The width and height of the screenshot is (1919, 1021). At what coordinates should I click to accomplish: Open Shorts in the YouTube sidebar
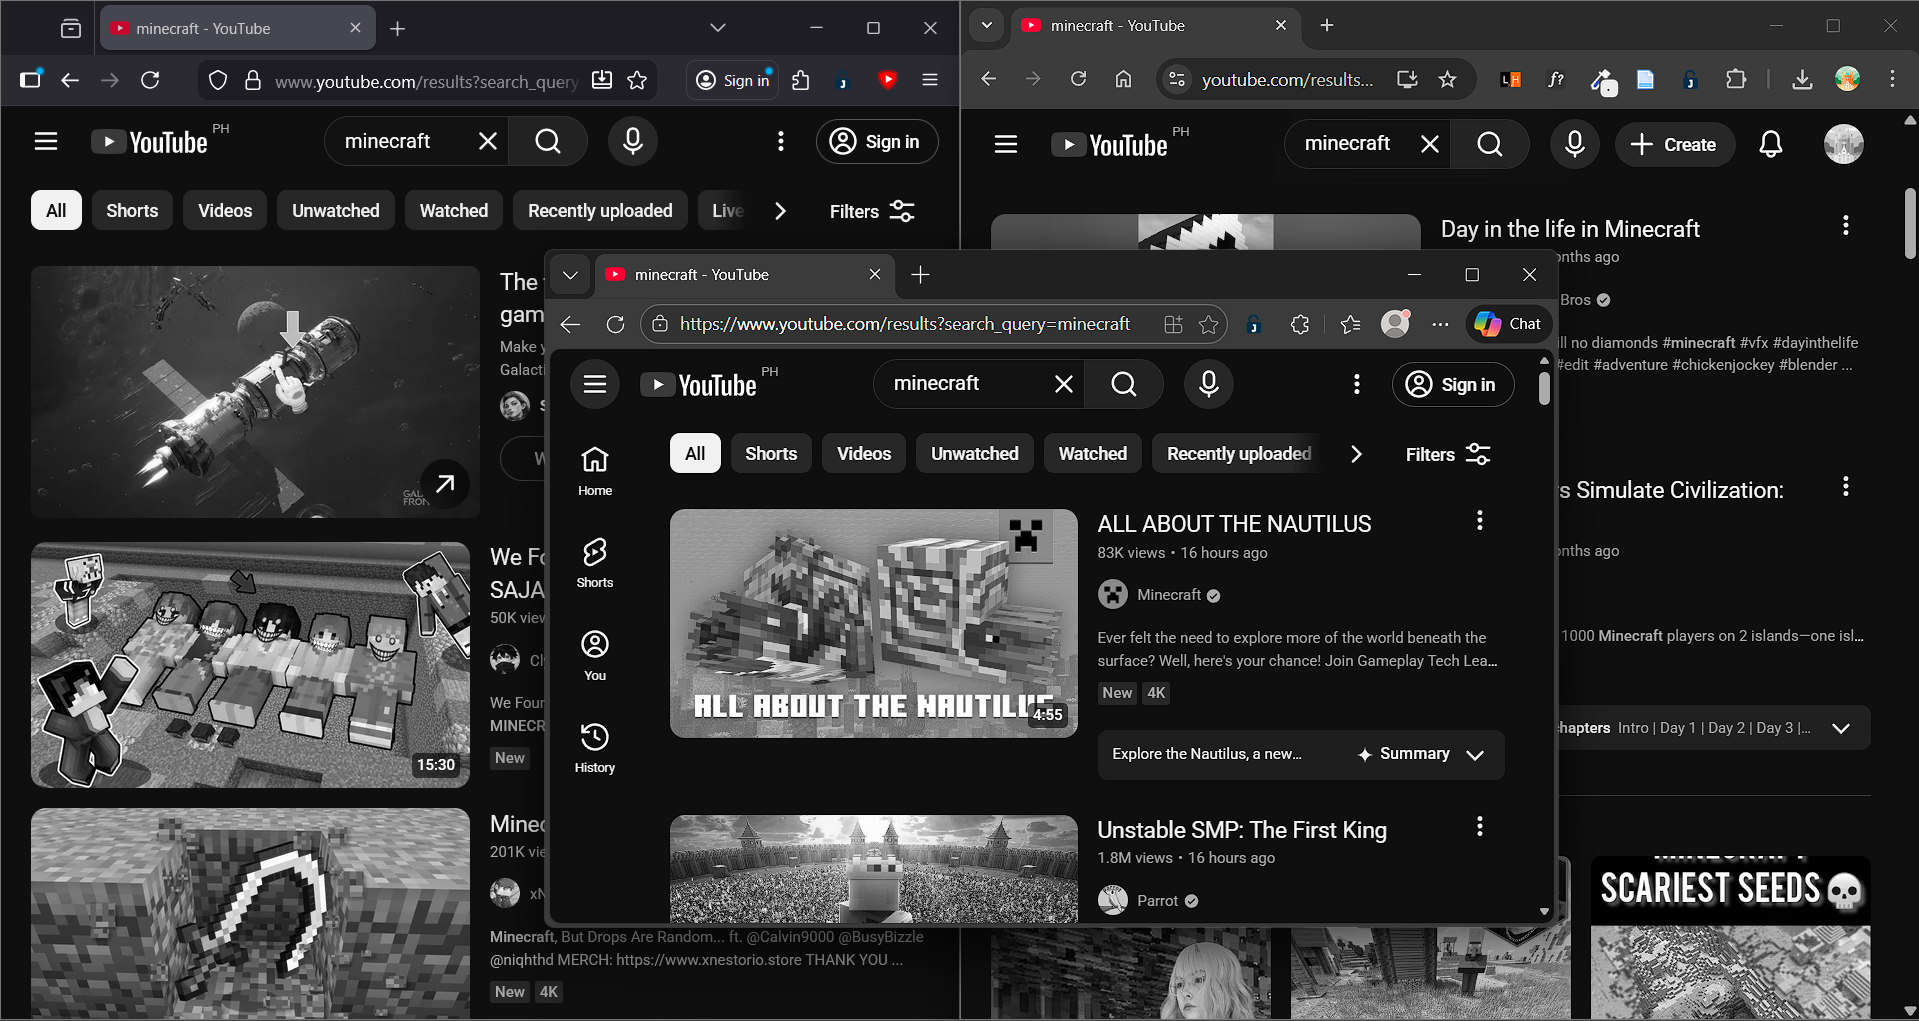pyautogui.click(x=594, y=562)
